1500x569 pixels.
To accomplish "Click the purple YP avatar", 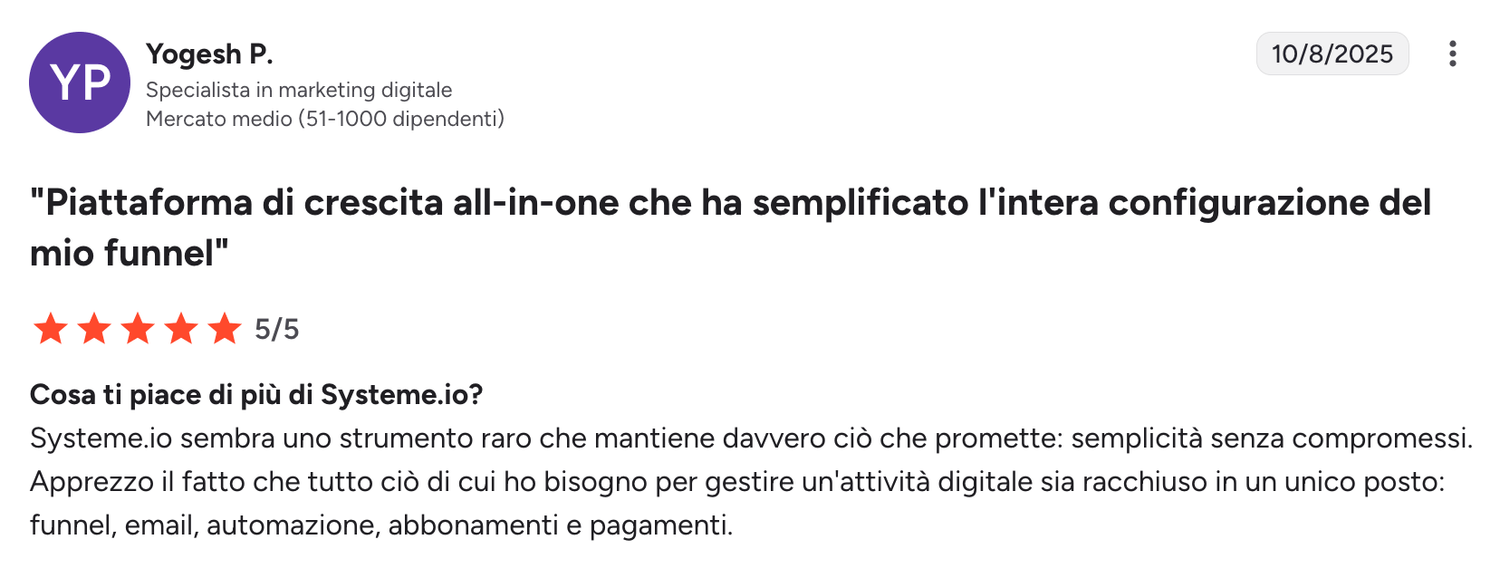I will (x=80, y=83).
